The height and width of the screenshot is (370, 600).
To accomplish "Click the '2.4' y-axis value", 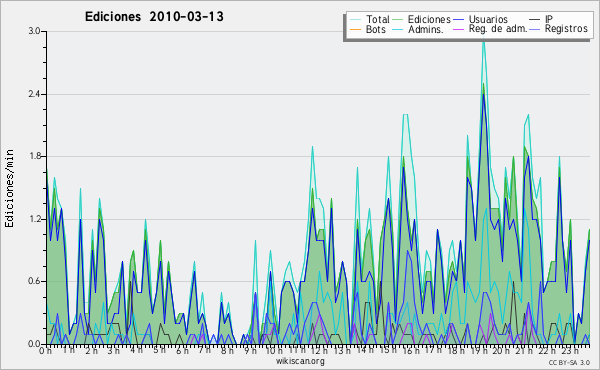I will 34,94.
